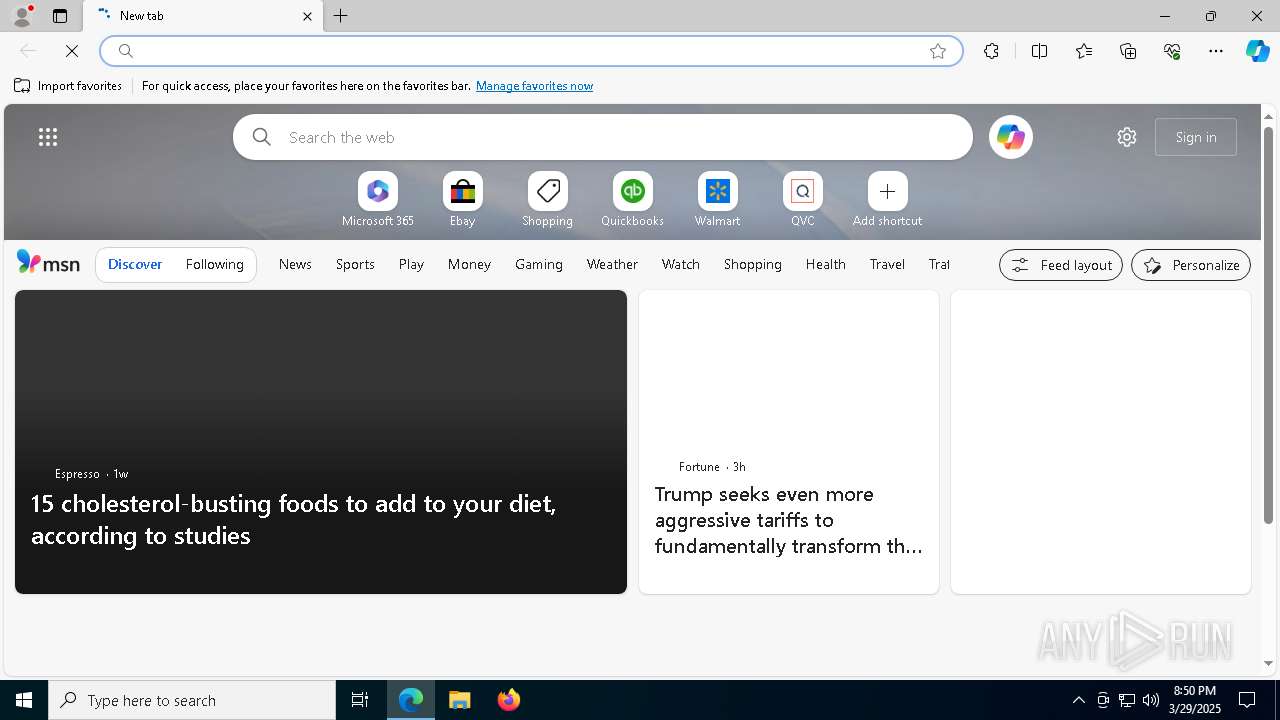Open Shopping shortcut
The width and height of the screenshot is (1280, 720).
coord(548,200)
